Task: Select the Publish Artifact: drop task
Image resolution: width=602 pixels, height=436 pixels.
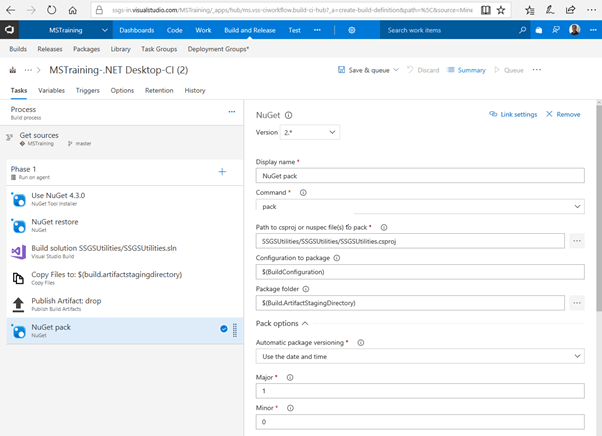Action: (x=125, y=304)
